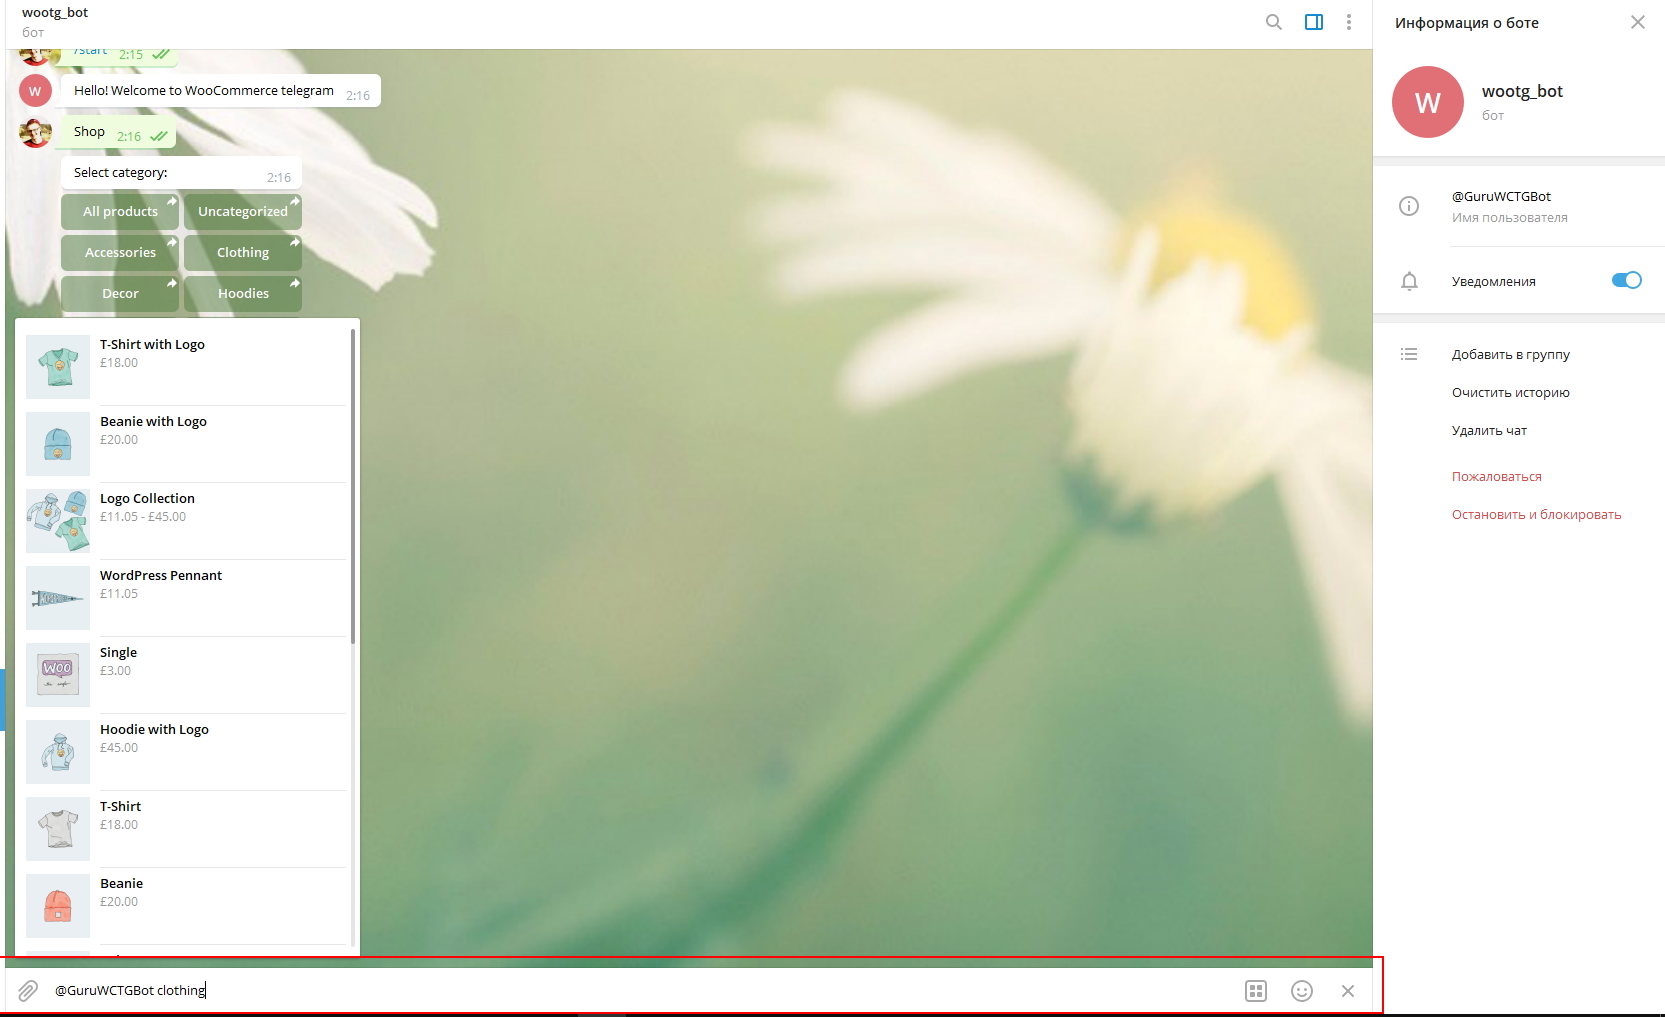Click the wootg_bot profile avatar in info panel

click(x=1428, y=102)
